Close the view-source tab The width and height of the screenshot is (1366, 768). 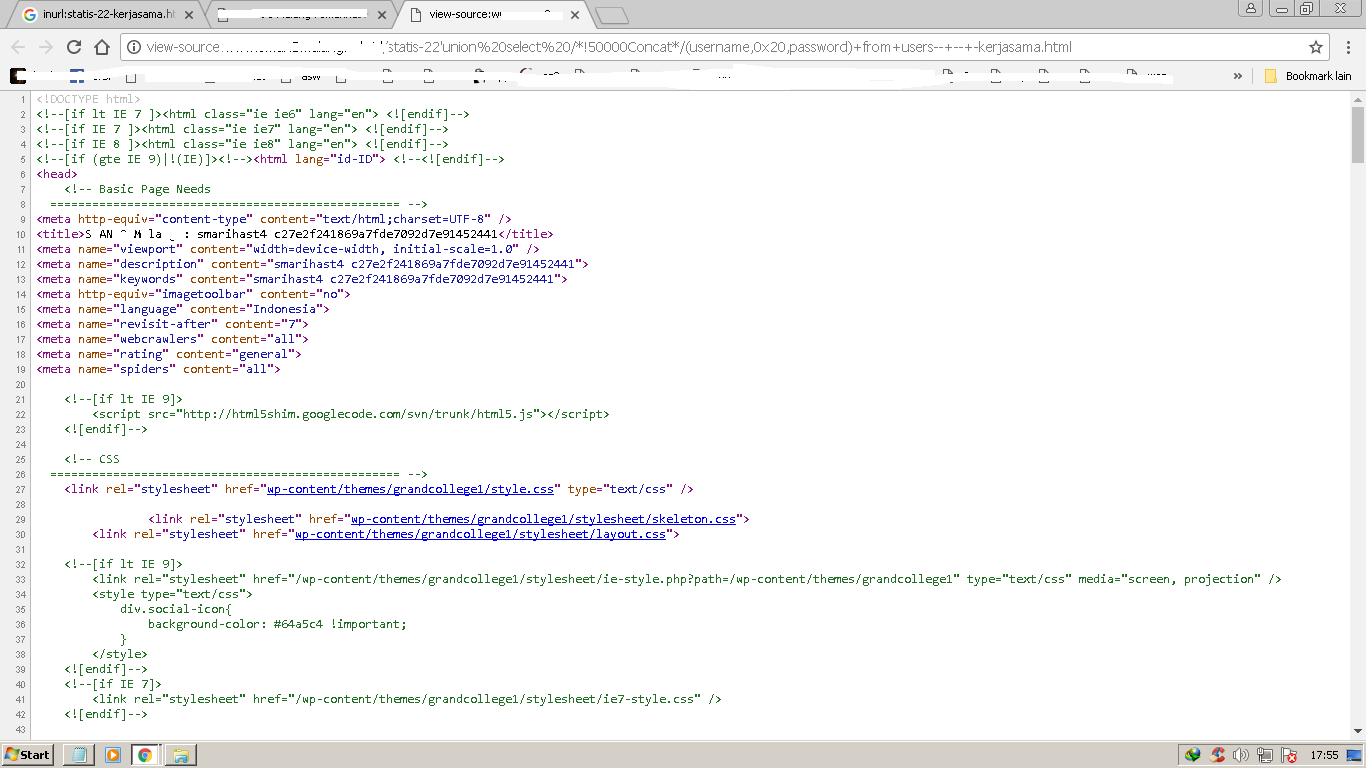point(573,15)
